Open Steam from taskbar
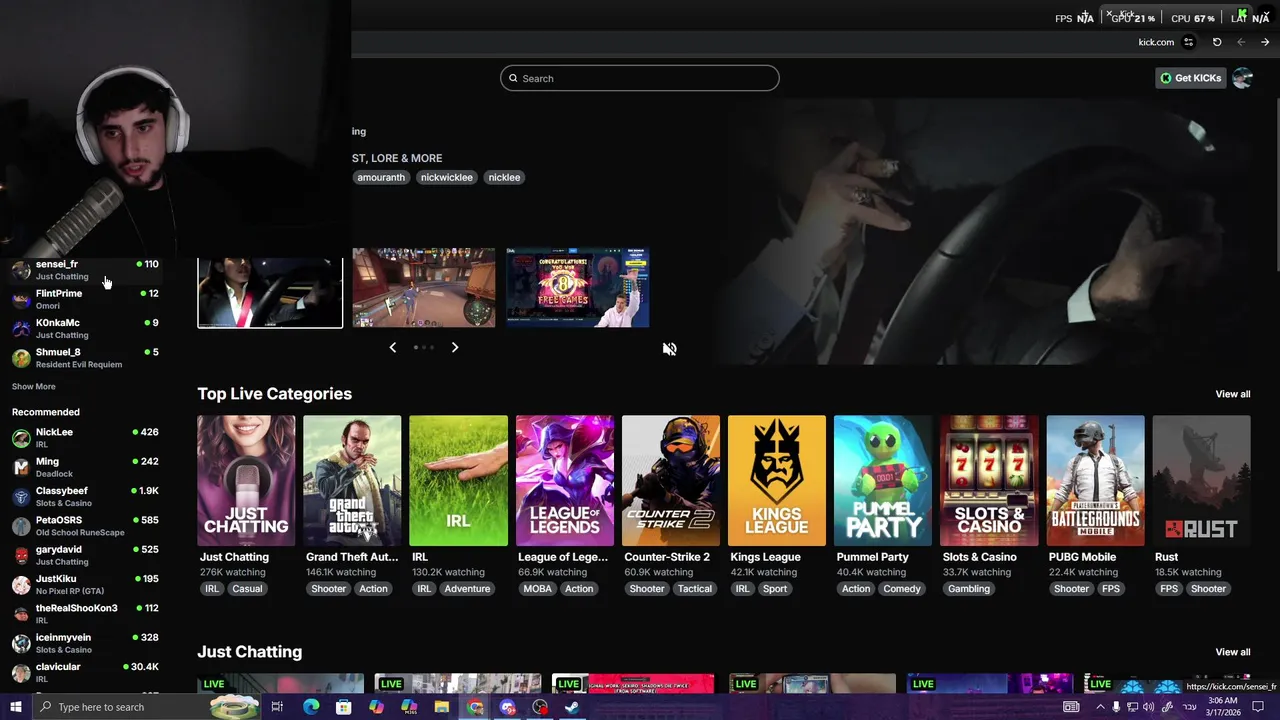This screenshot has width=1280, height=720. pyautogui.click(x=572, y=707)
